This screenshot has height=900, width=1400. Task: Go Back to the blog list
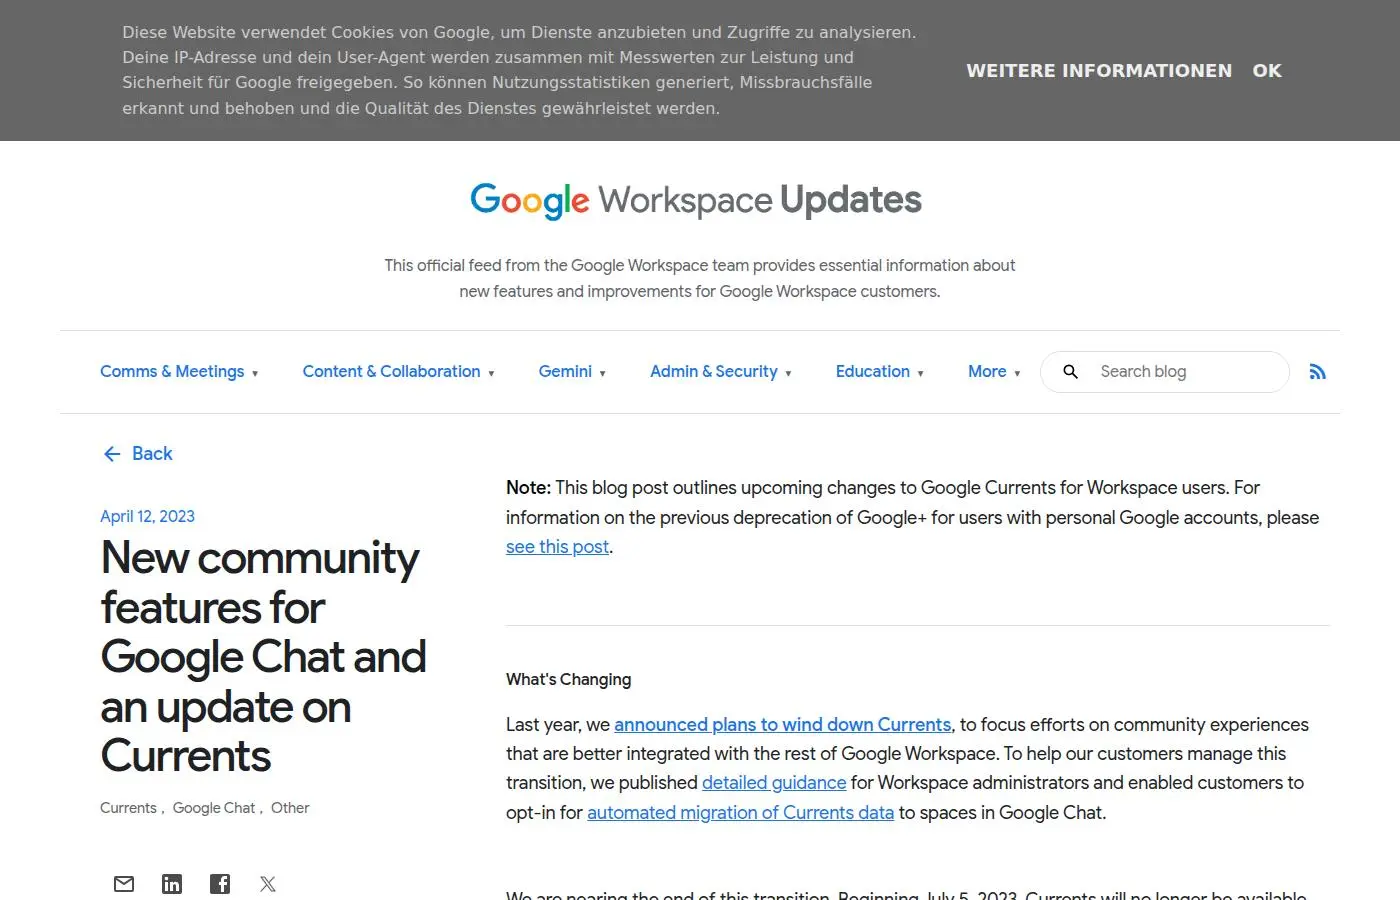point(137,454)
